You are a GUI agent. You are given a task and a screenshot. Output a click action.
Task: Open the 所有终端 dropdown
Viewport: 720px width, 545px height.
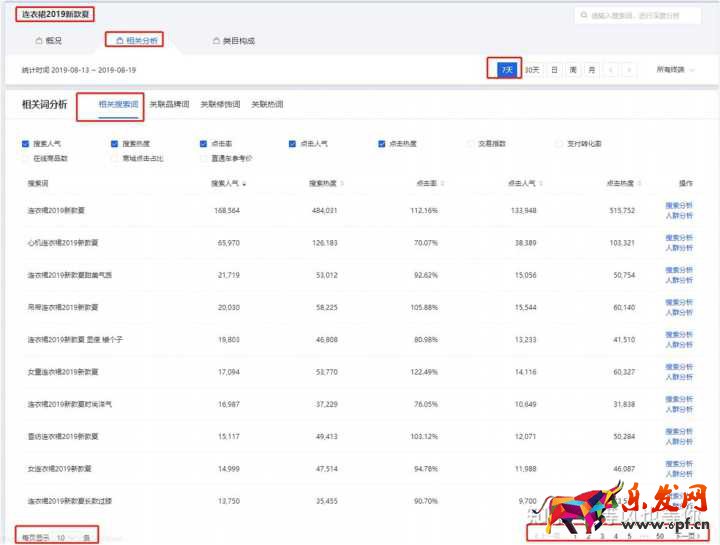pyautogui.click(x=675, y=70)
